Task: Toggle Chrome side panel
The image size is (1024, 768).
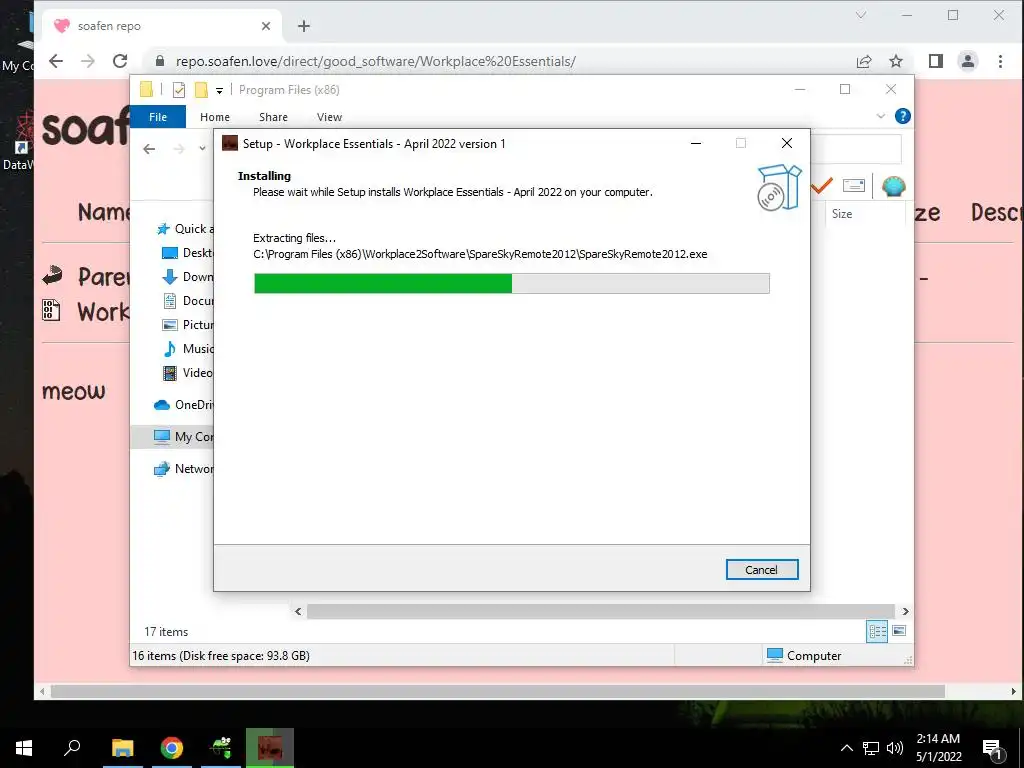Action: click(936, 61)
